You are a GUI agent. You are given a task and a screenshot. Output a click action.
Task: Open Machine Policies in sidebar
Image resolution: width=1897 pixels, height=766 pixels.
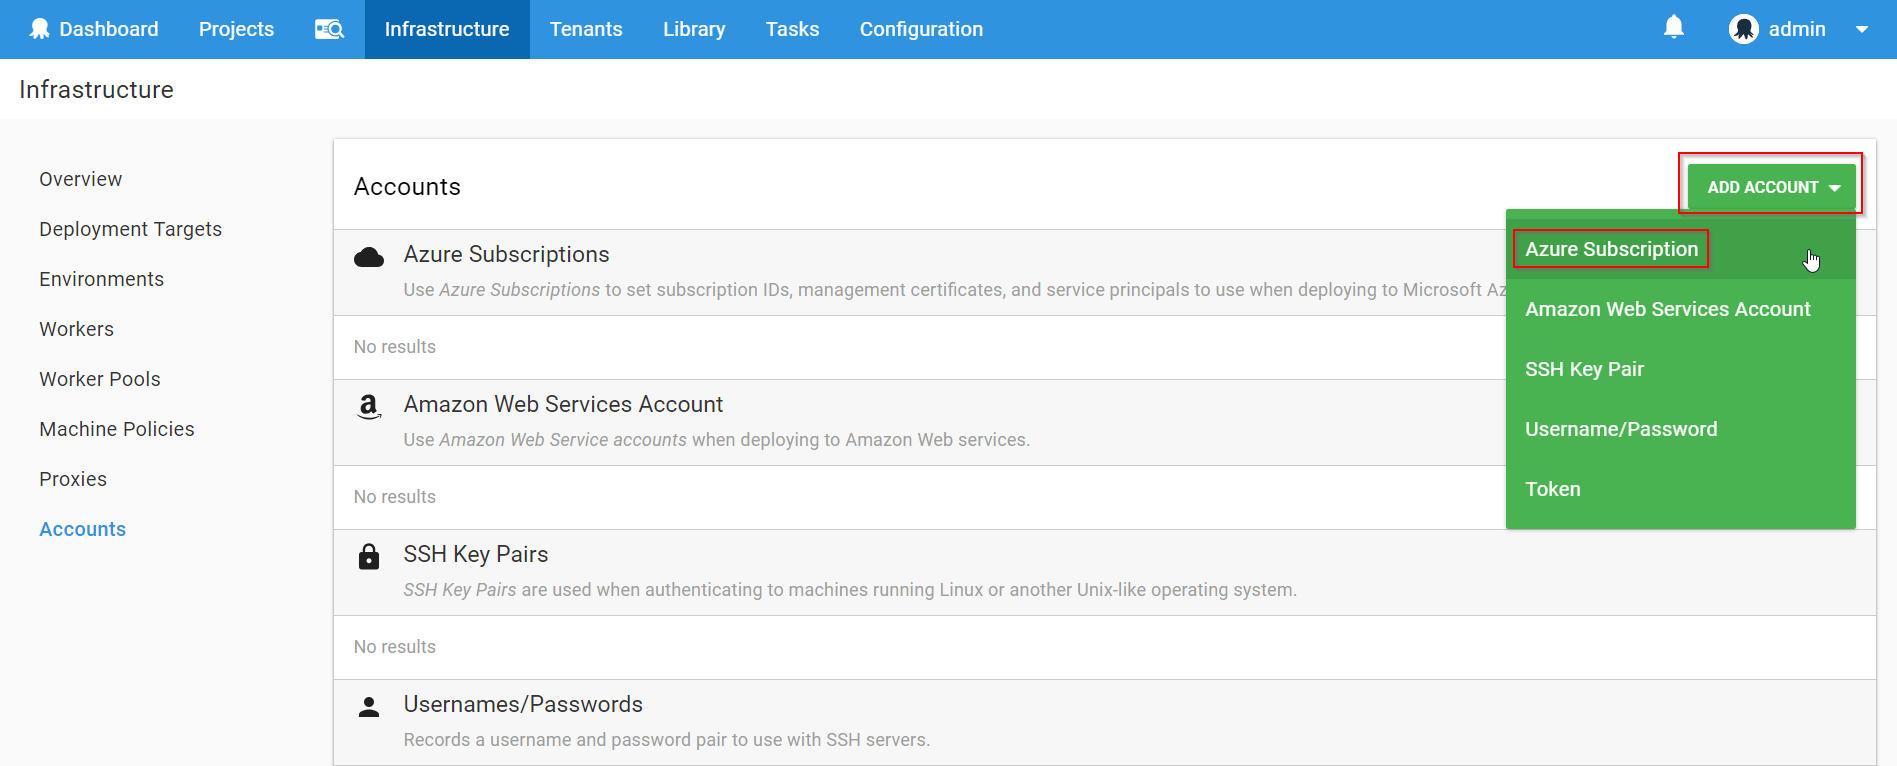[116, 429]
